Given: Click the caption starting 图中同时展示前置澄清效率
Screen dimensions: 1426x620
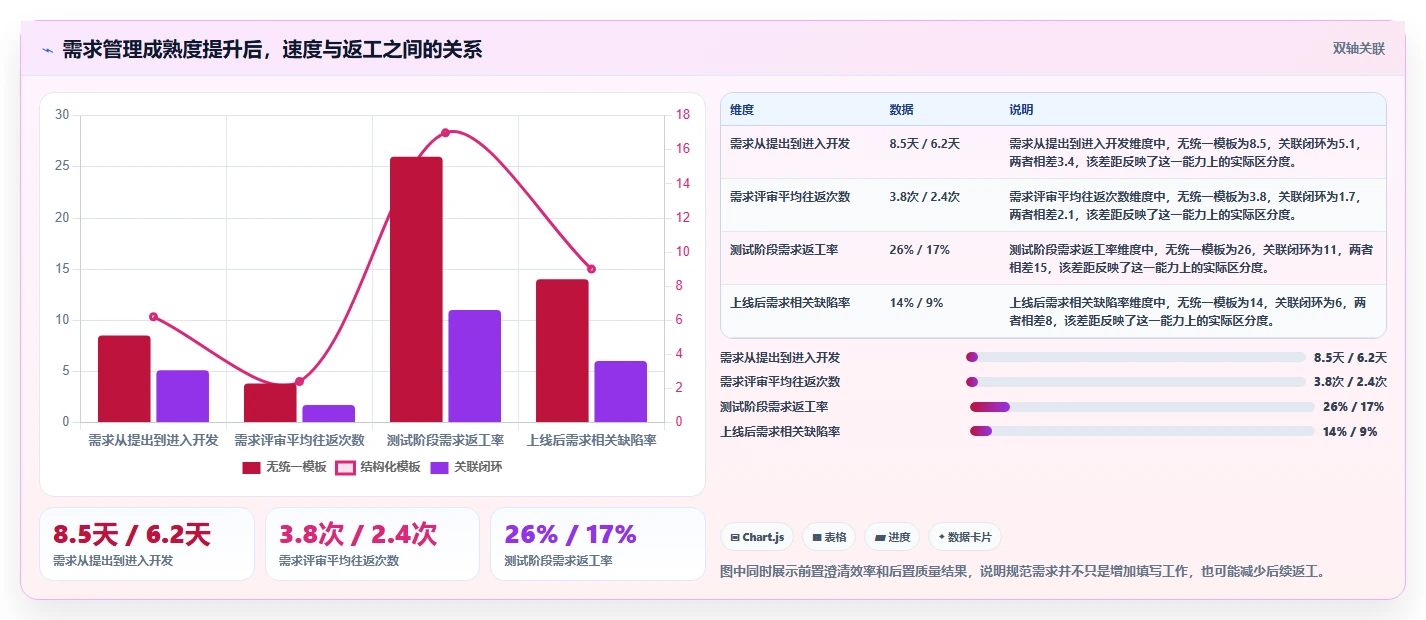Looking at the screenshot, I should (1024, 571).
